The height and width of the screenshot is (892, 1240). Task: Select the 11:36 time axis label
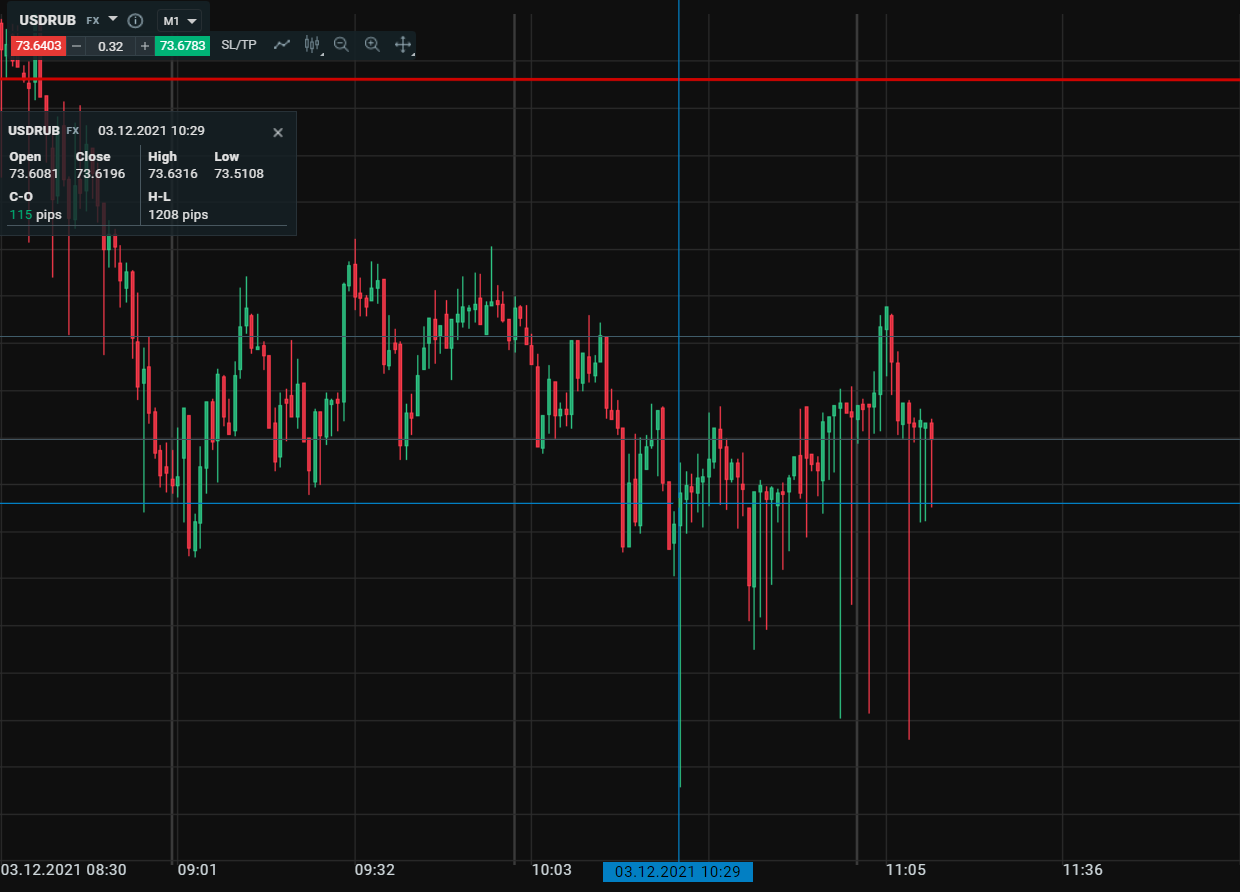coord(1082,870)
